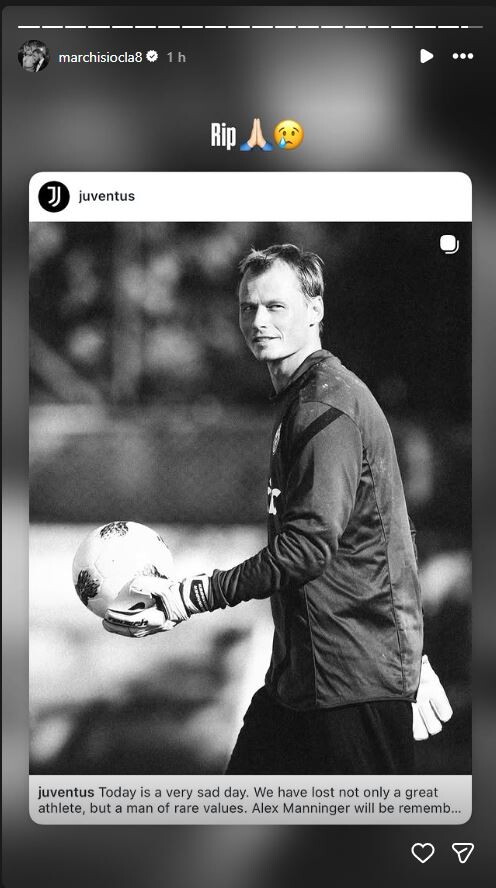Open the juventus account name in post header
This screenshot has height=888, width=496.
pos(106,197)
